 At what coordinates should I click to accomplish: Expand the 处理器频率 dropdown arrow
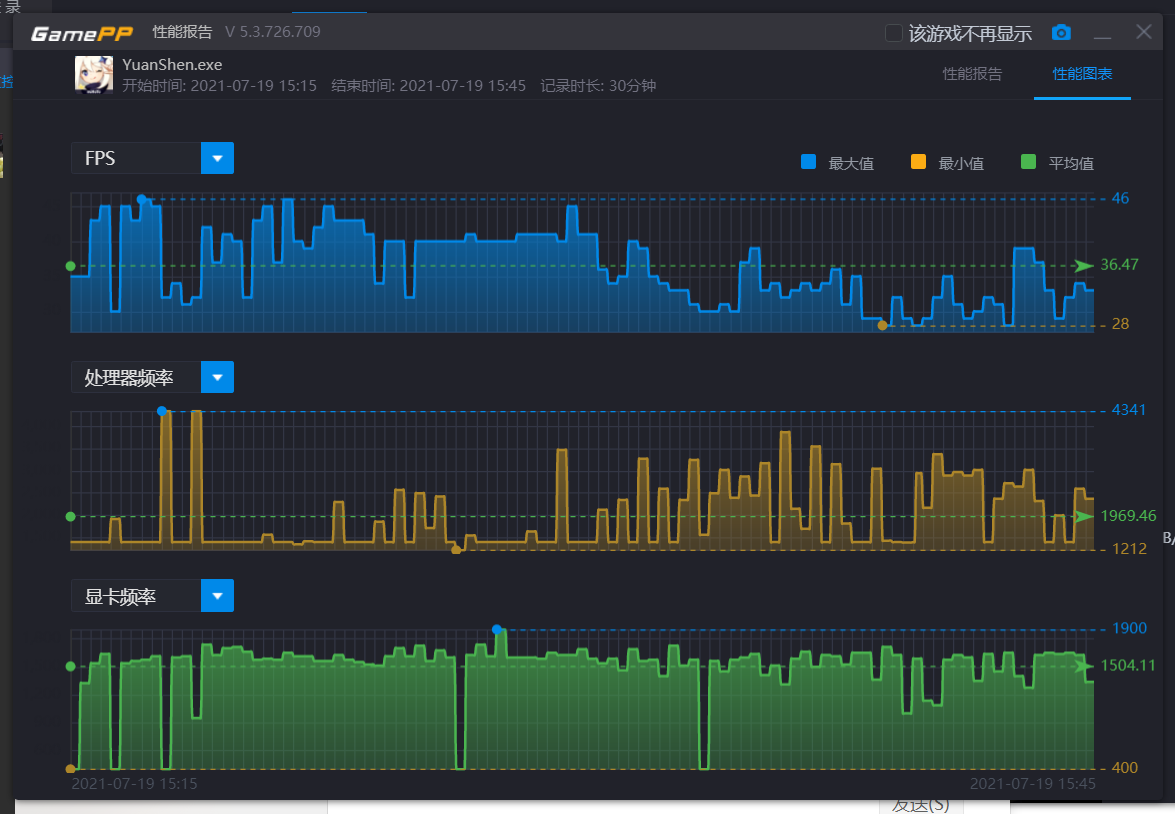(217, 377)
